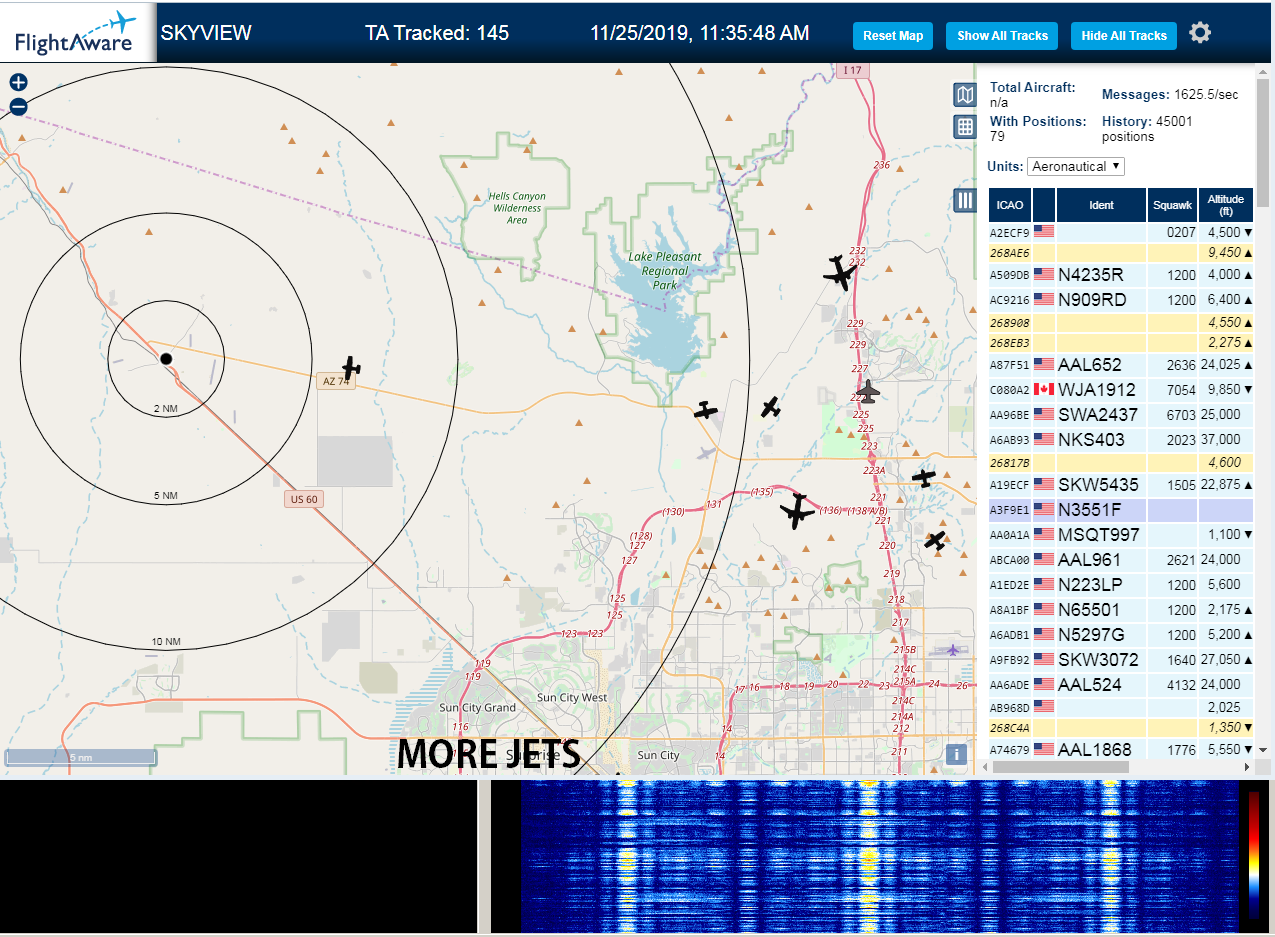Select yellow row with ICAO 268908

pos(1121,323)
